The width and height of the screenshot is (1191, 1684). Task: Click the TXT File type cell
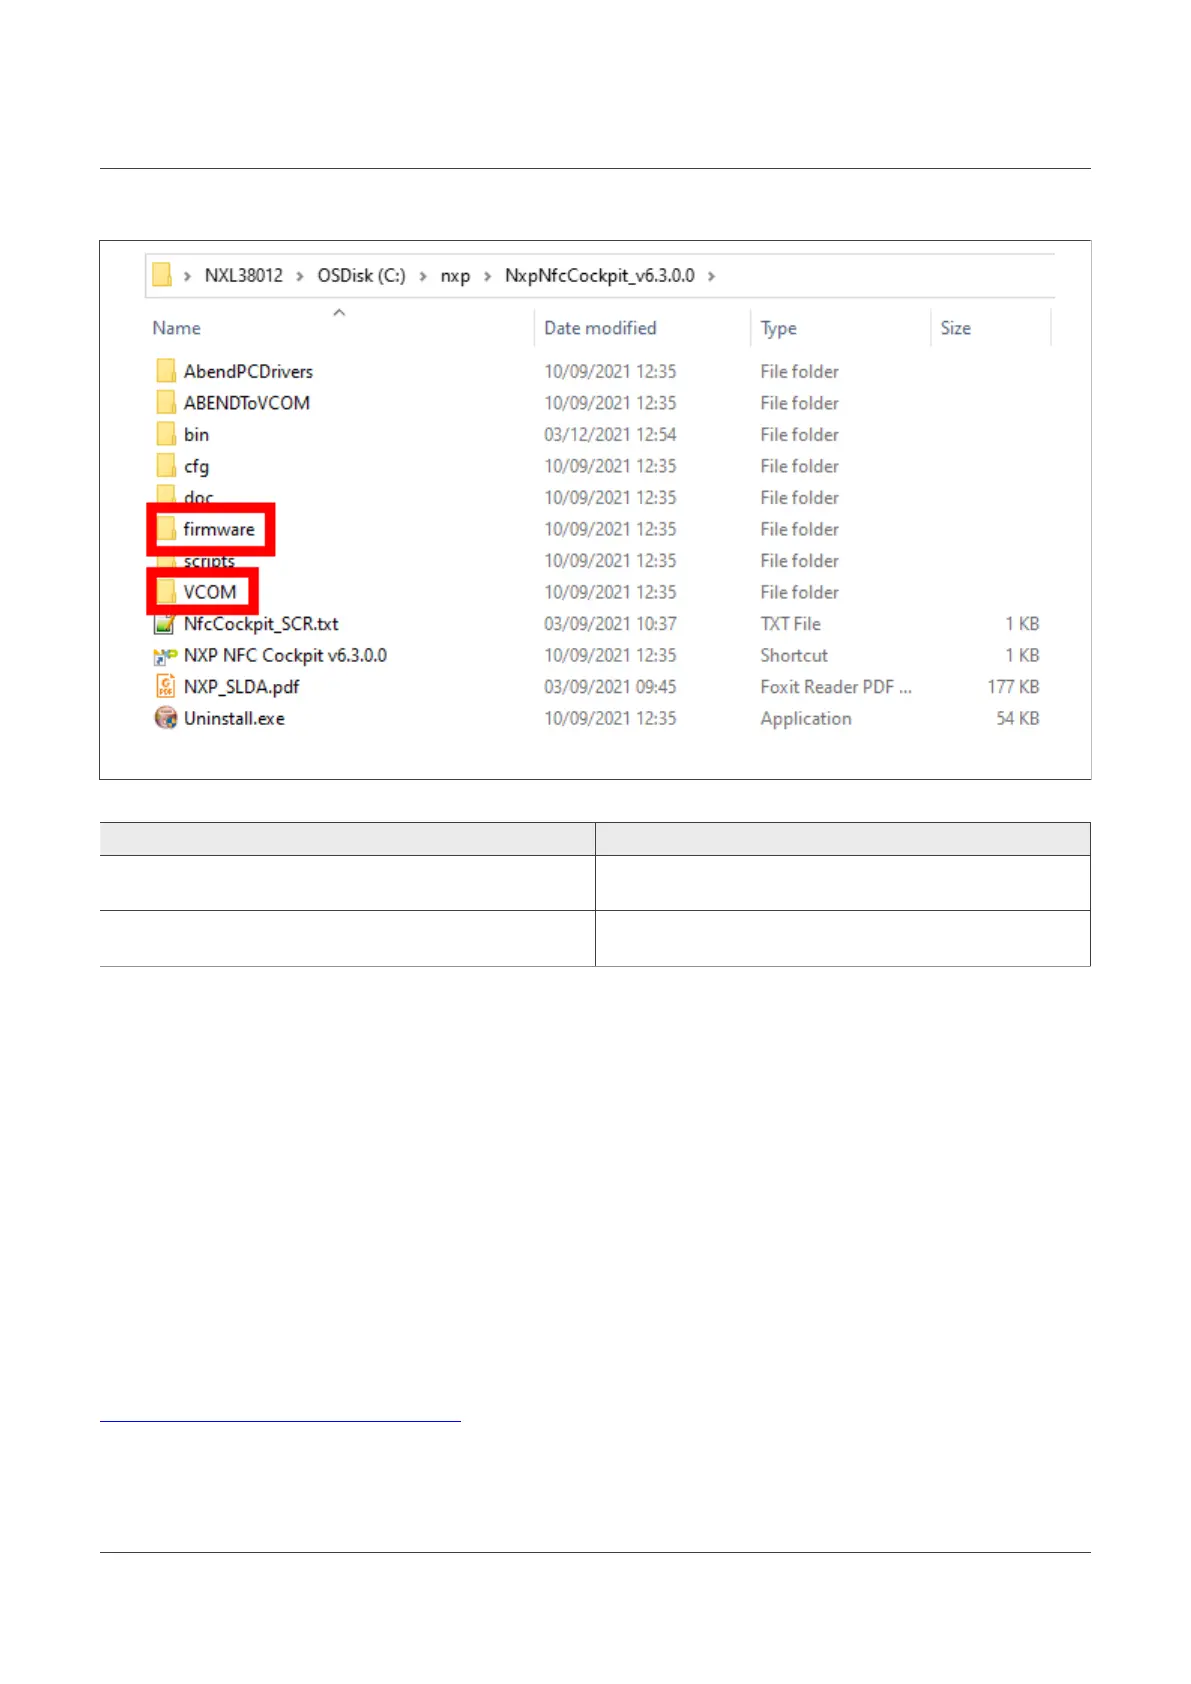click(x=790, y=624)
